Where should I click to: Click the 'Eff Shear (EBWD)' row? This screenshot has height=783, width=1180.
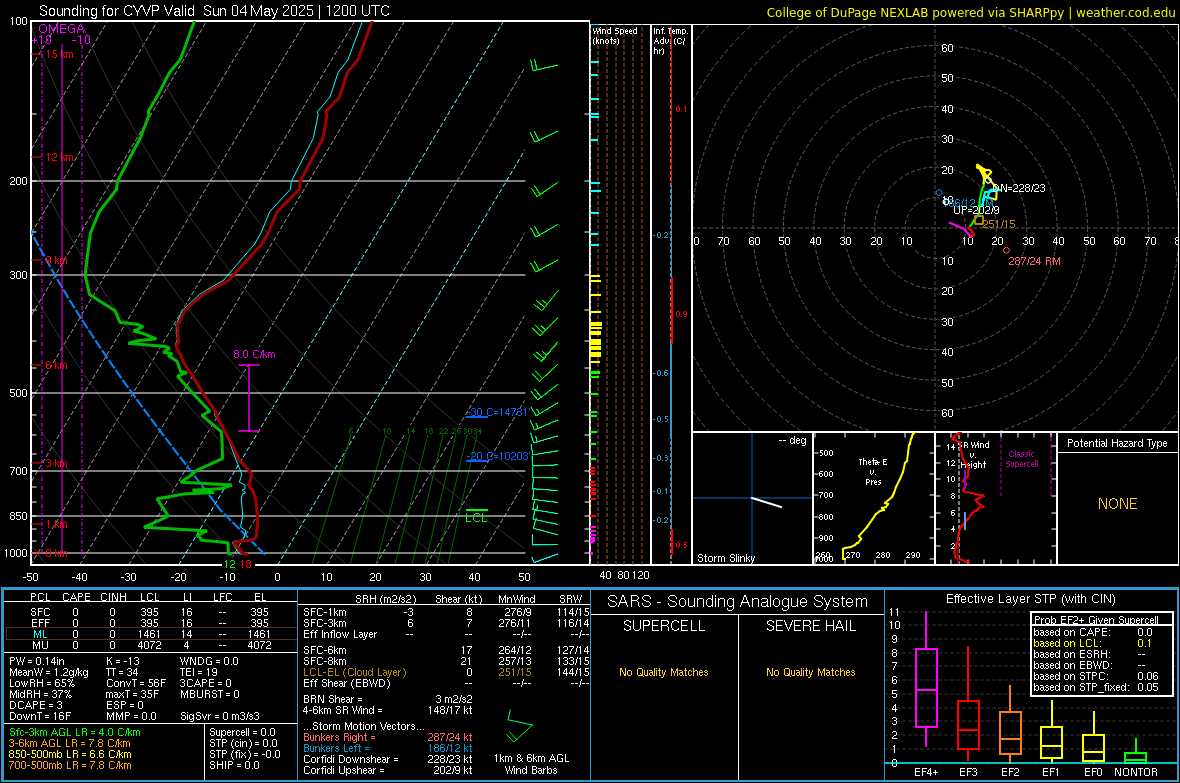click(x=445, y=683)
